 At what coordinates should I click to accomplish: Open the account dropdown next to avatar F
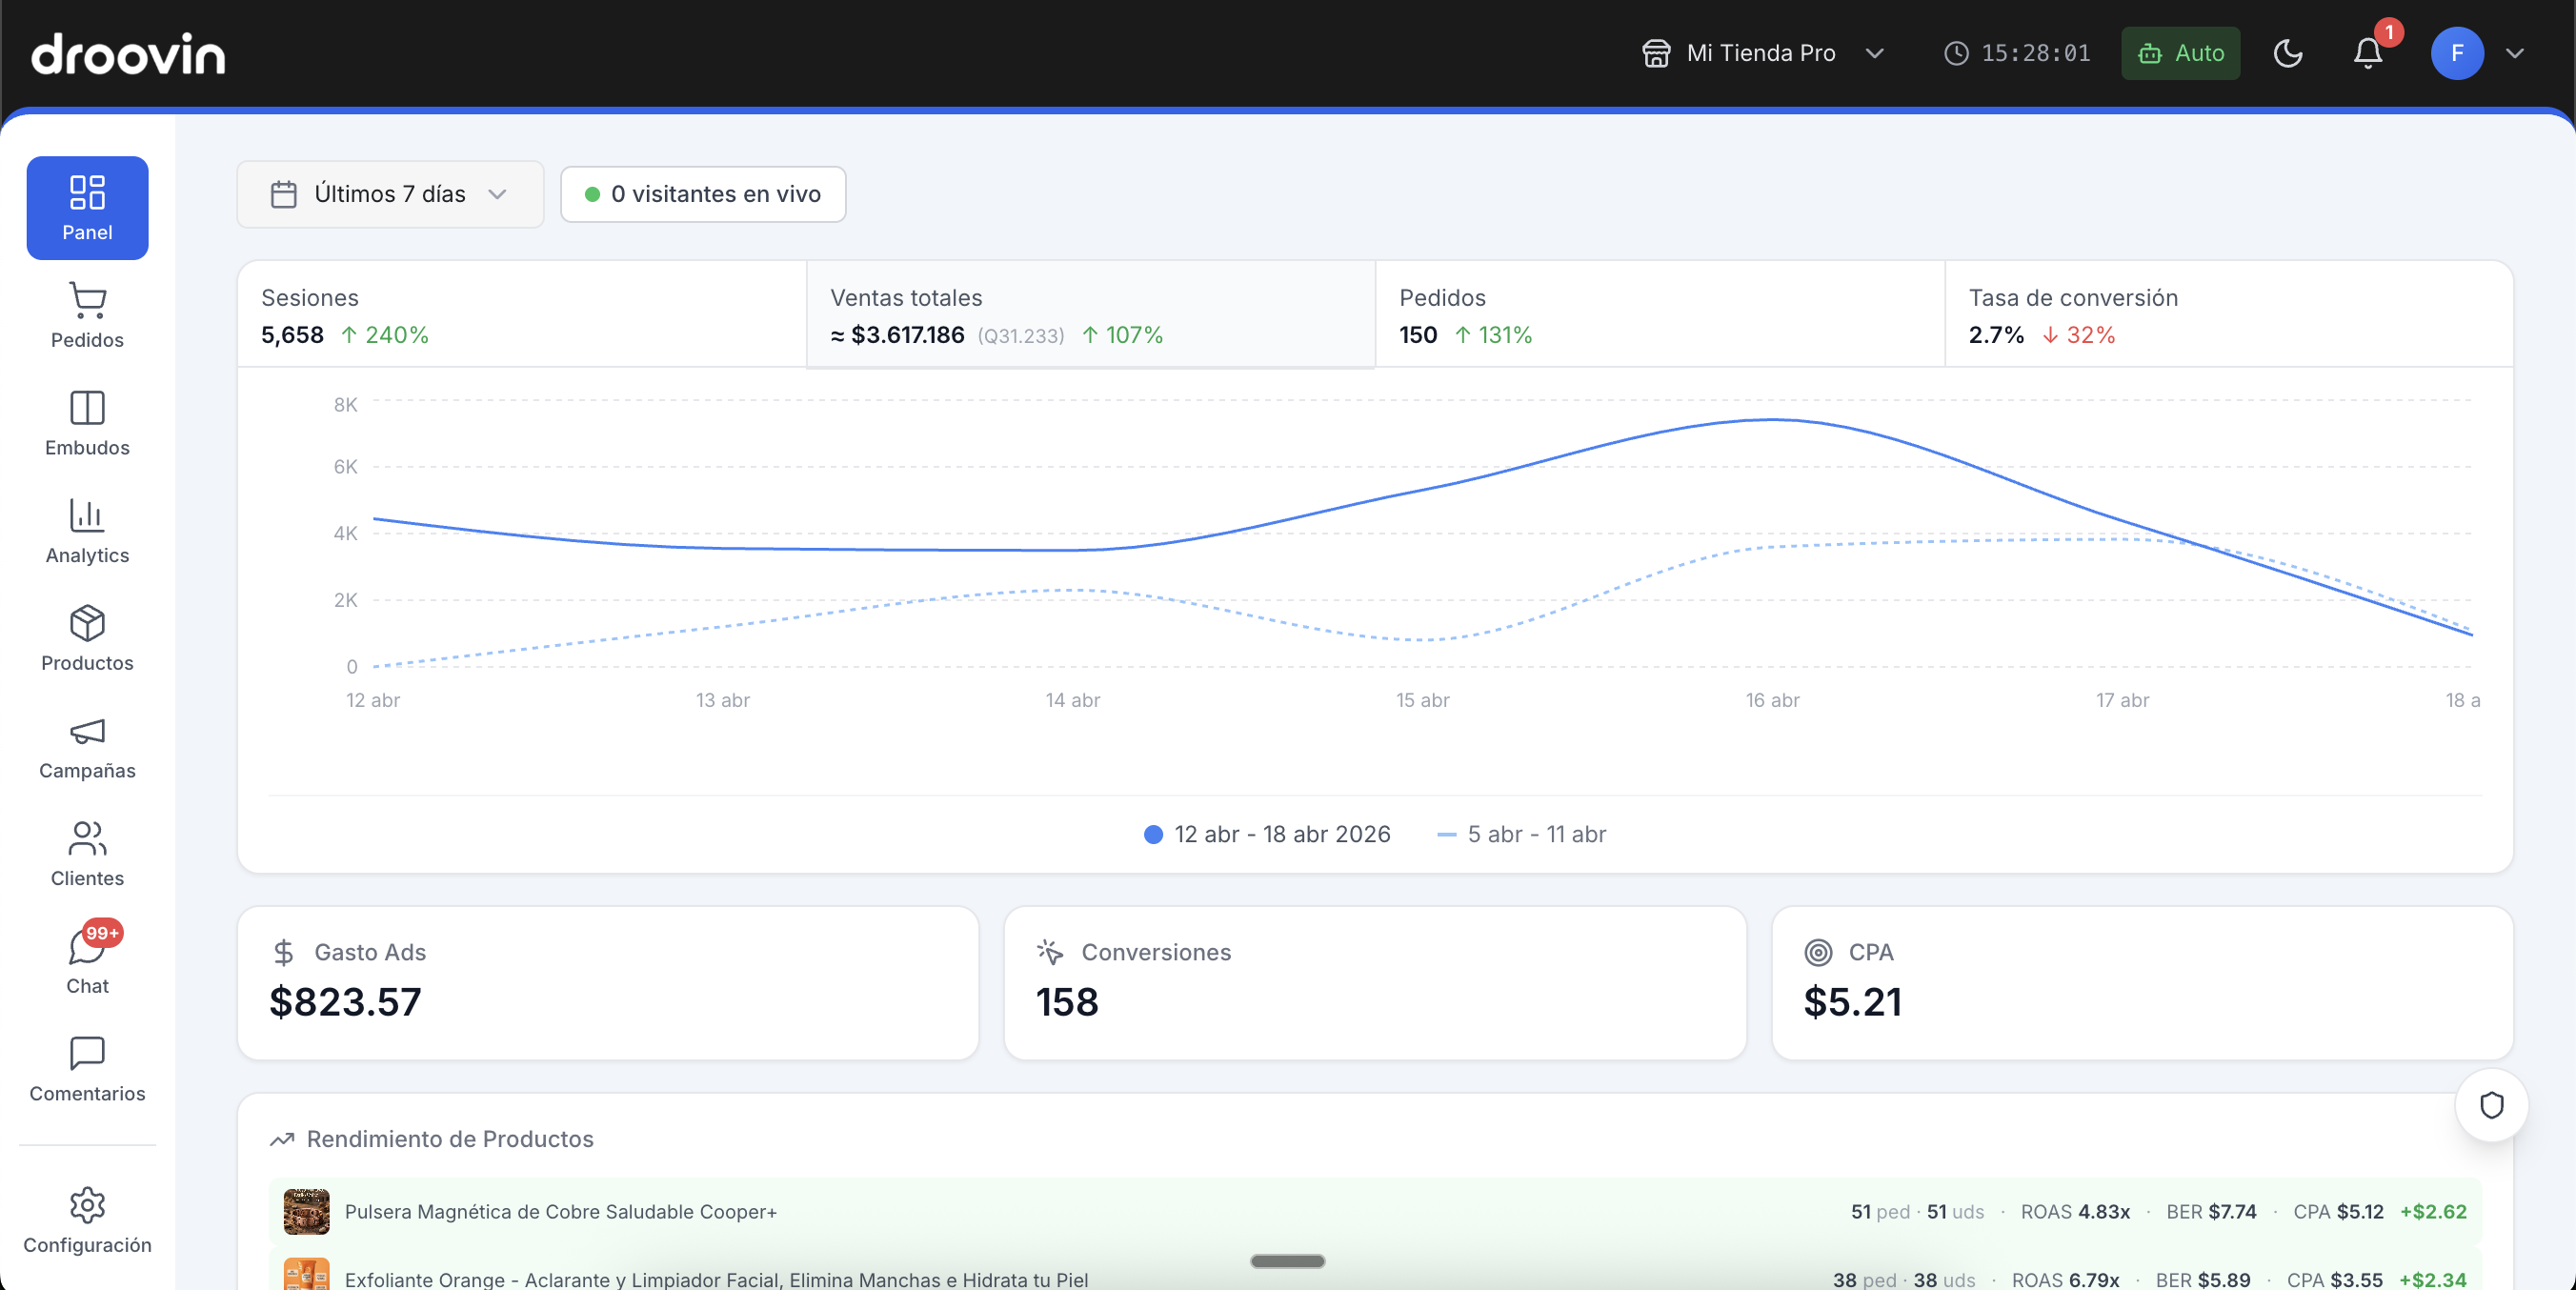(x=2517, y=53)
